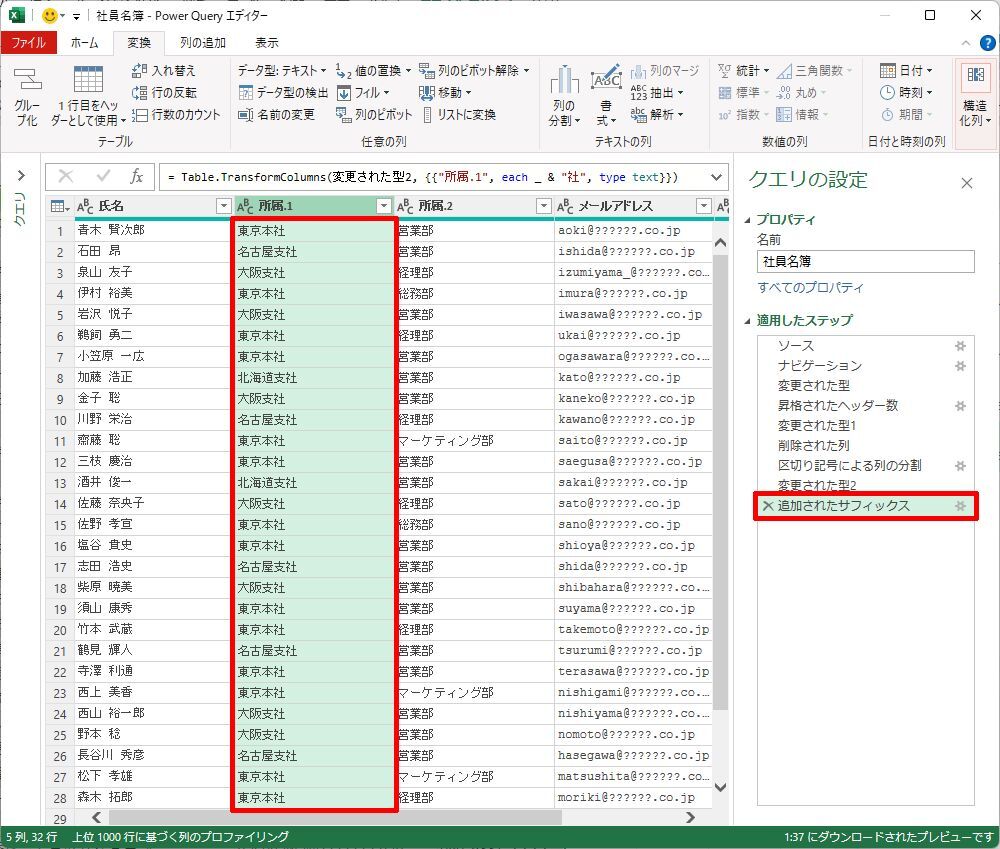
Task: Click the 列の分割 (Split Column) icon
Action: (x=564, y=82)
